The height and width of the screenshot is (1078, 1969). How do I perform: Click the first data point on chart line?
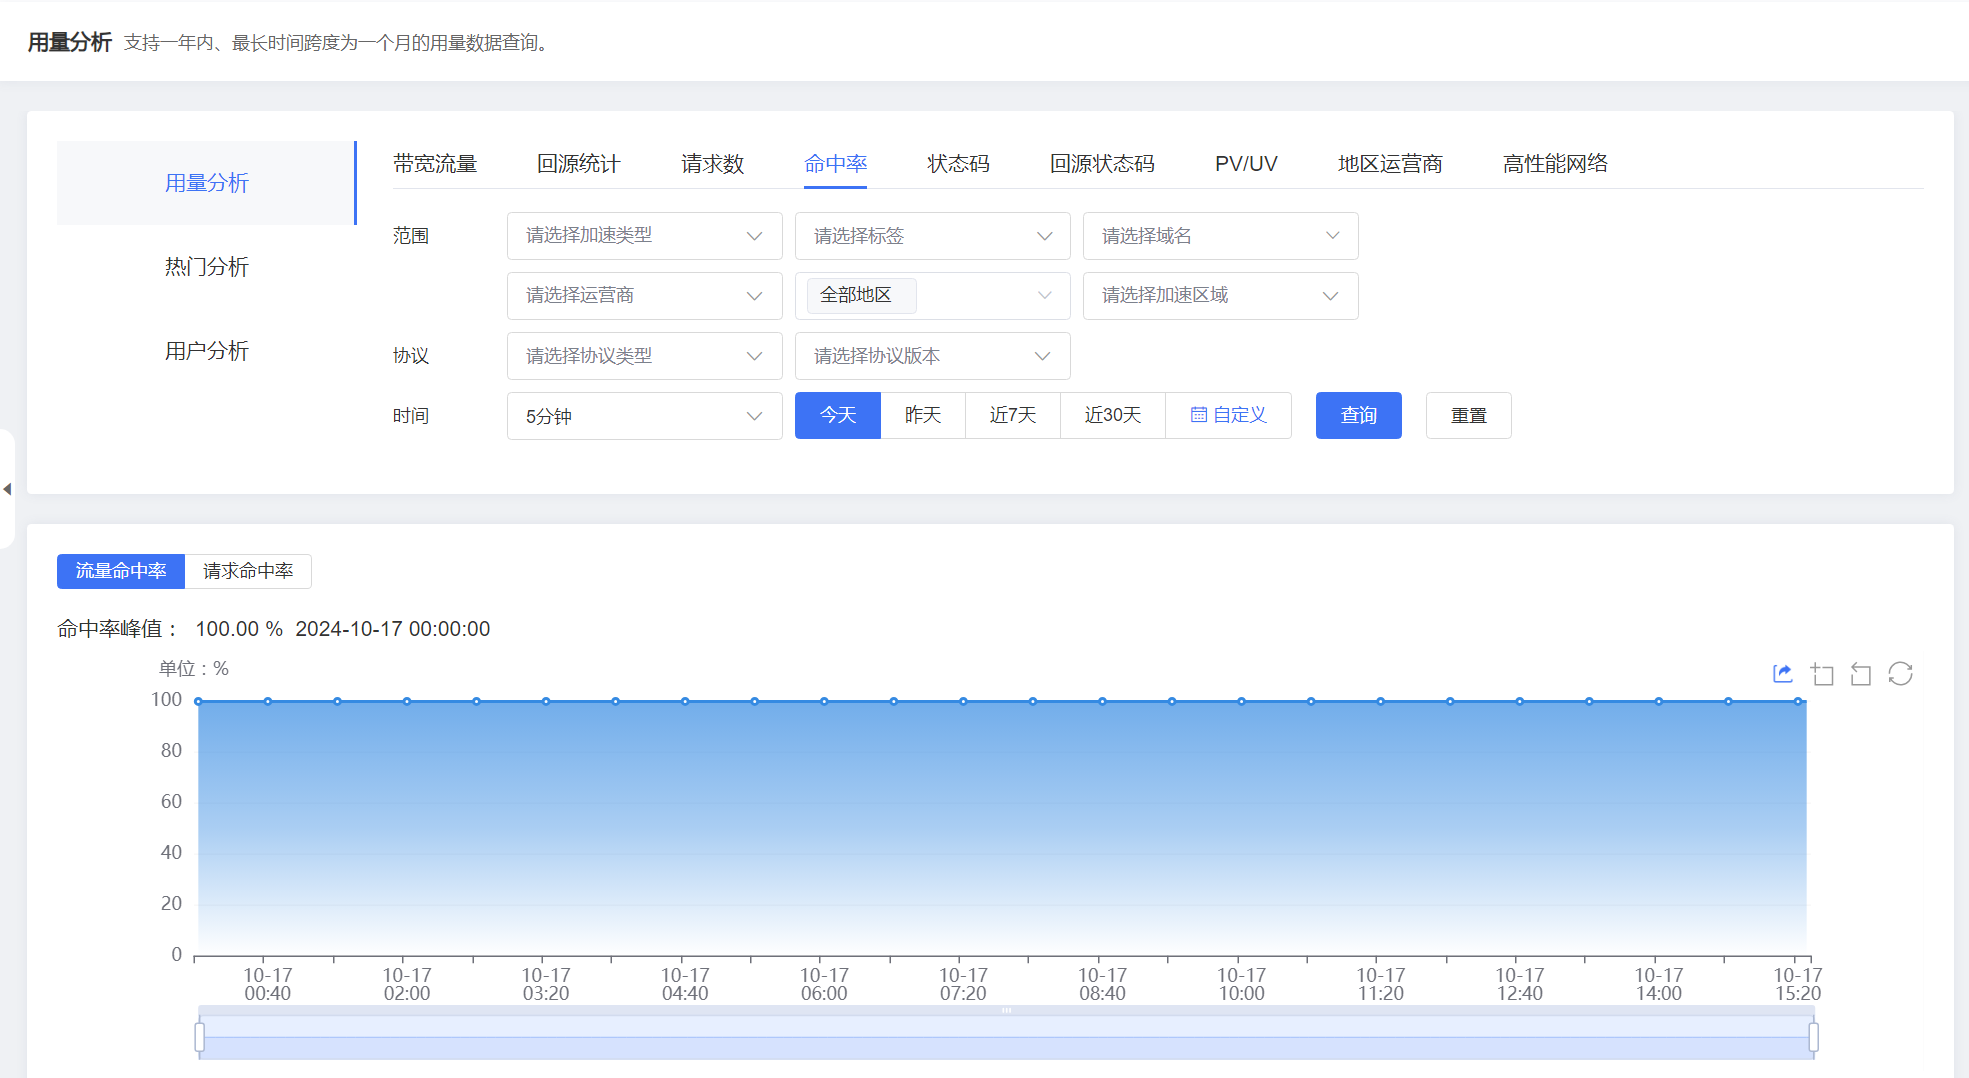[198, 701]
